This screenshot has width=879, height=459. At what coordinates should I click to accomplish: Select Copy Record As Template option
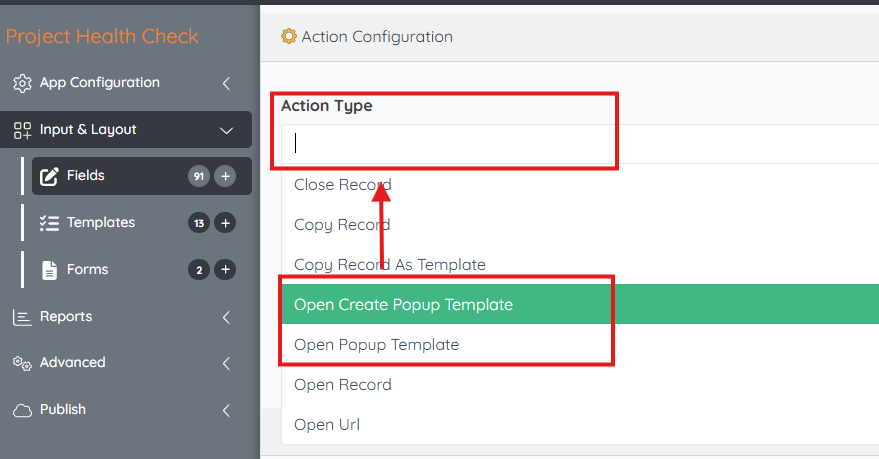pos(389,265)
